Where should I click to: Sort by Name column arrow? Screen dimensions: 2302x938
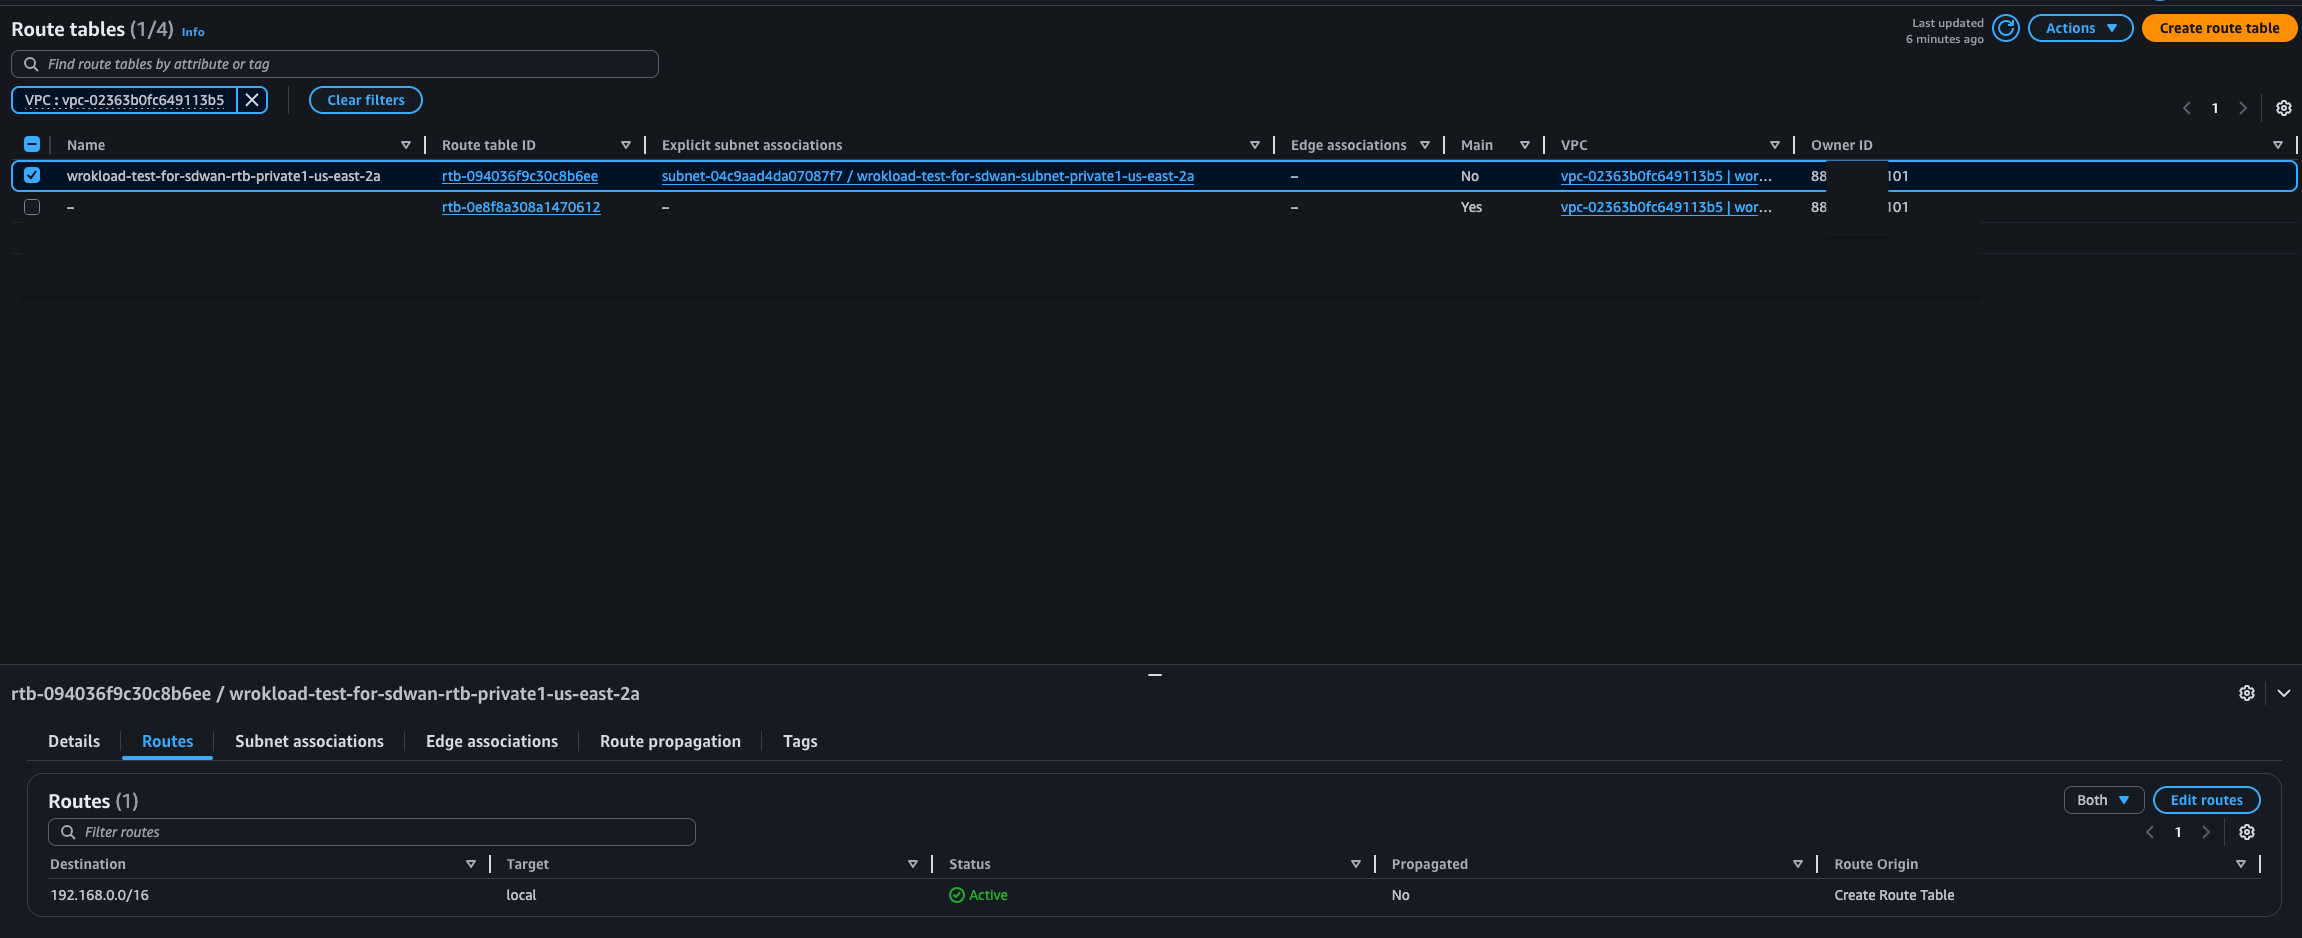[406, 145]
